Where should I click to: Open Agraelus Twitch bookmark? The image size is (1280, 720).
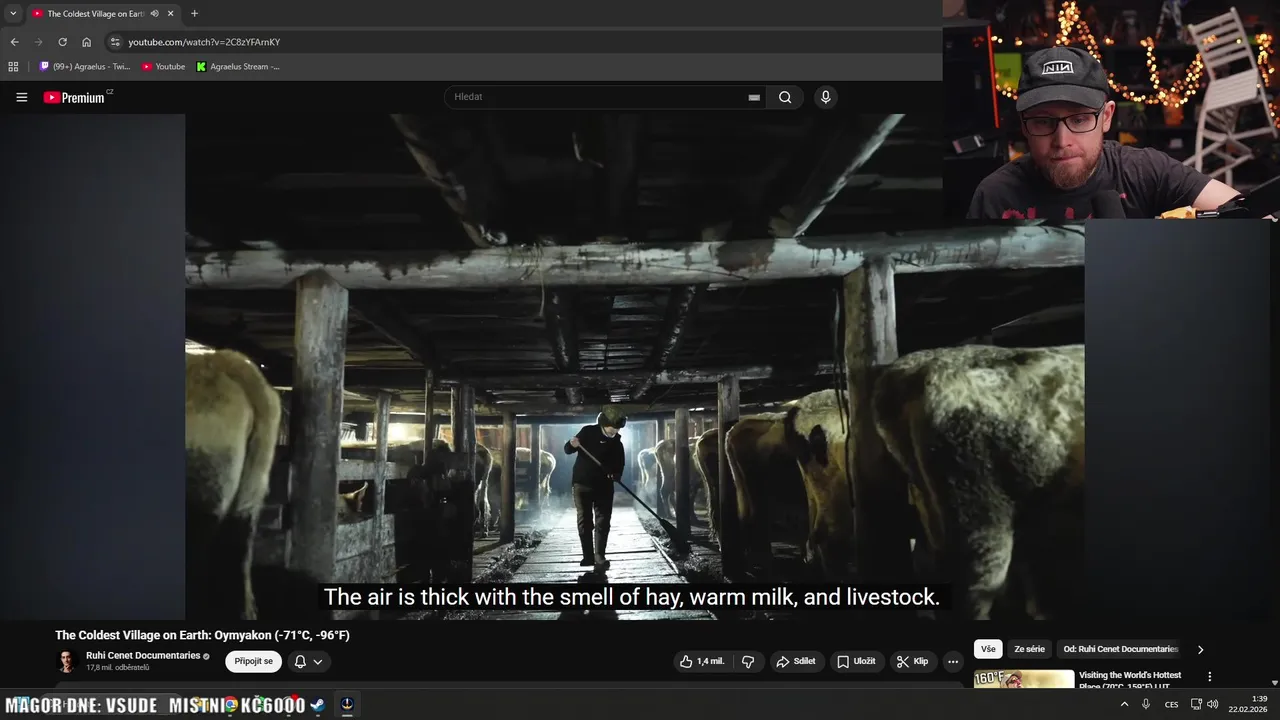84,67
